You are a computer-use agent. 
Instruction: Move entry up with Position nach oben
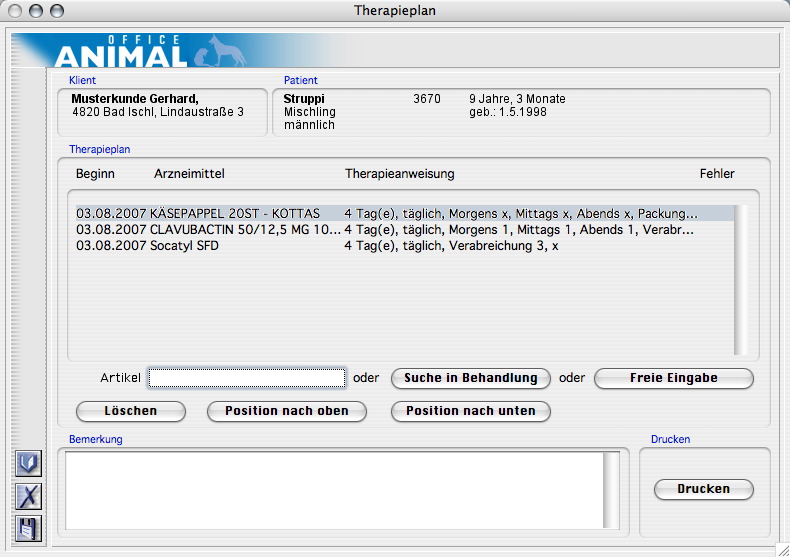286,411
